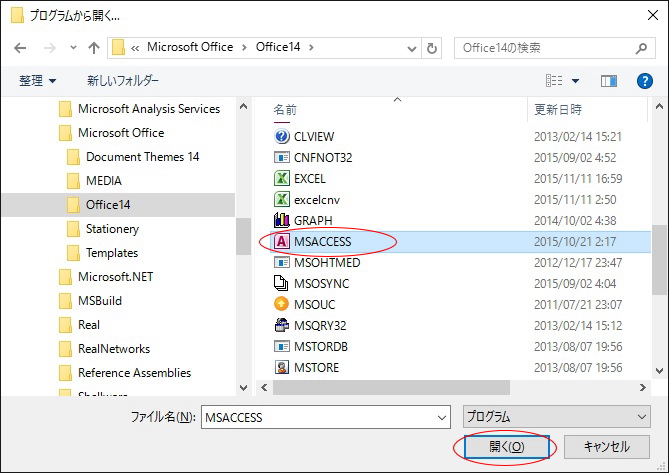Screen dimensions: 669x473
Task: Expand the chevron after Office14 breadcrumb
Action: pos(311,47)
